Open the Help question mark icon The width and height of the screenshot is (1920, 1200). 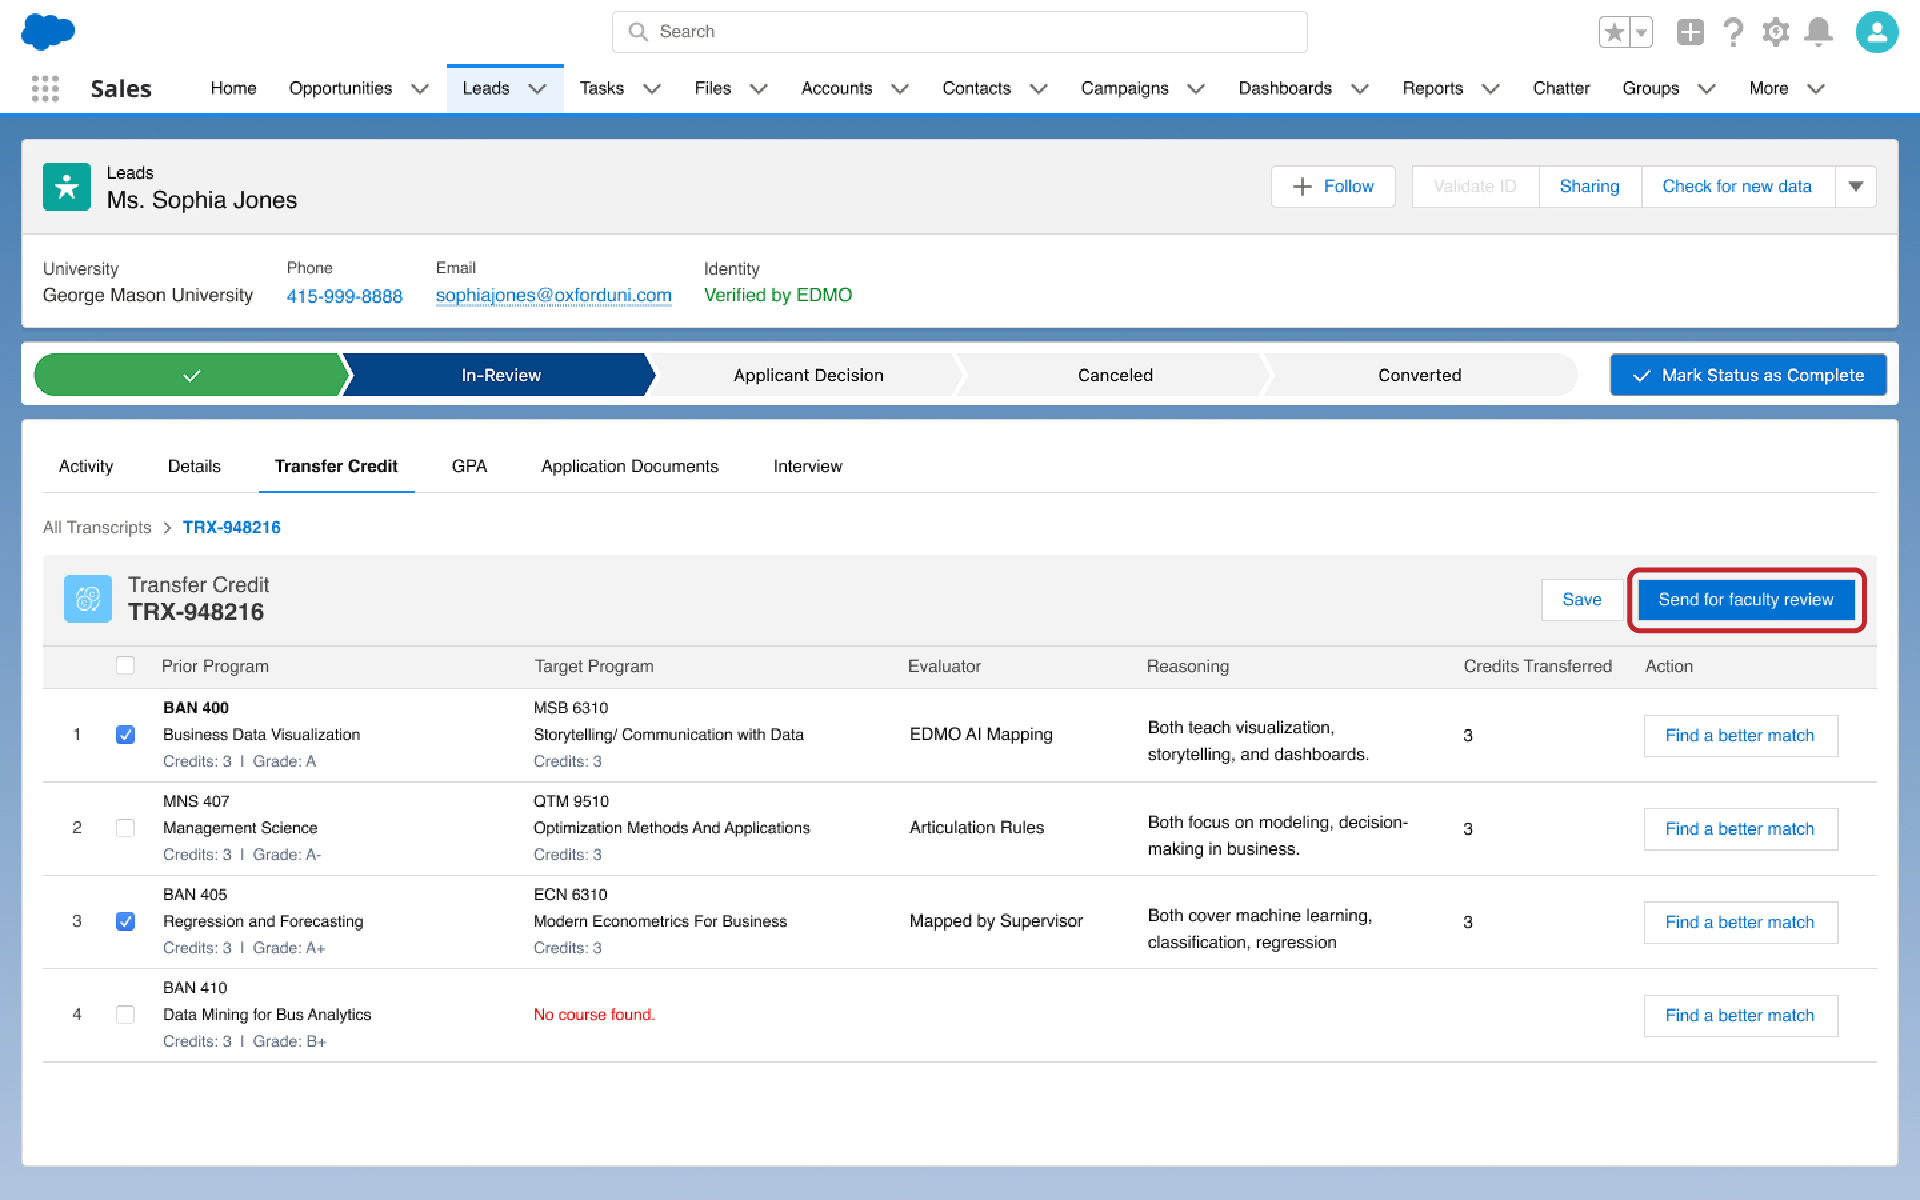(1733, 32)
